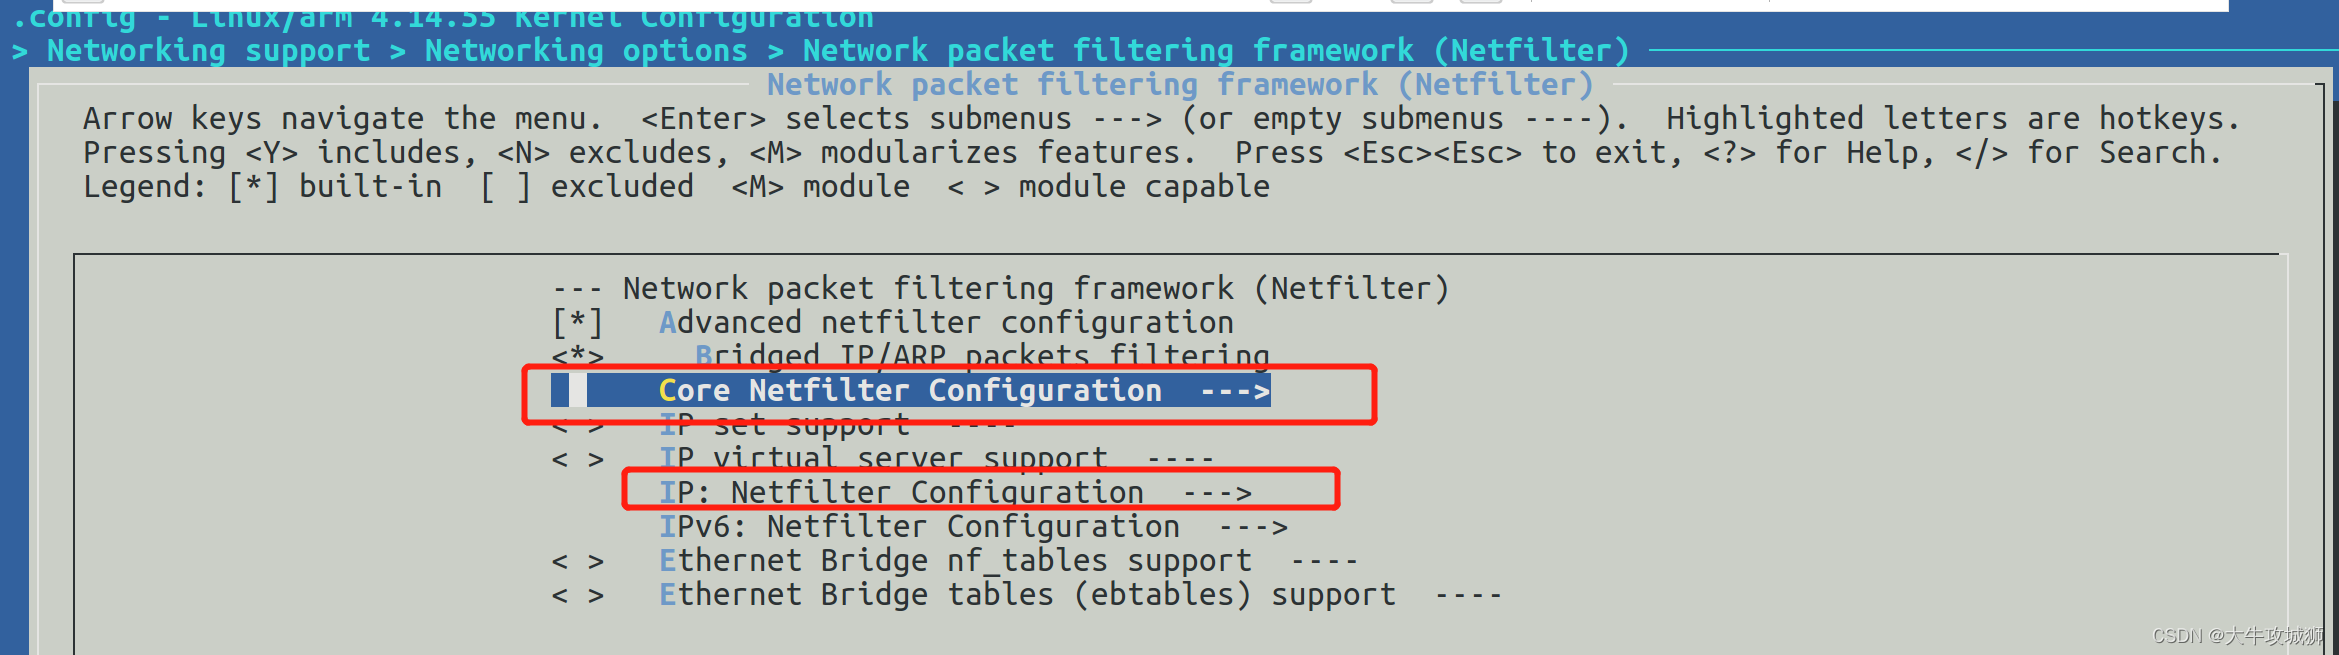2339x655 pixels.
Task: Click the Legend line text
Action: tap(676, 186)
